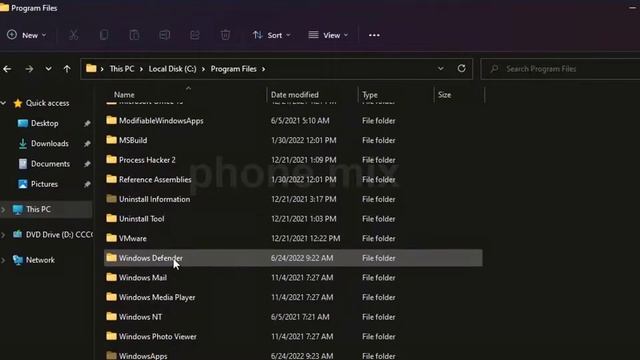This screenshot has height=360, width=640.
Task: Click the Windows Defender folder icon
Action: (x=111, y=258)
